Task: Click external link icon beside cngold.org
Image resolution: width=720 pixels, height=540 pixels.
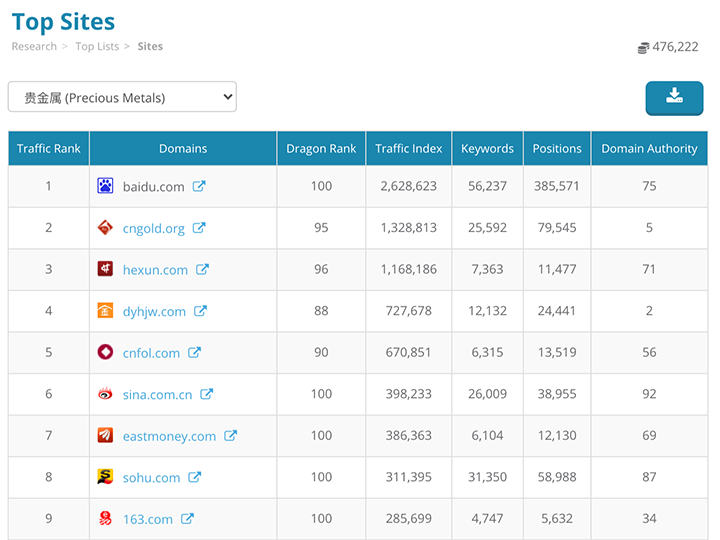Action: pyautogui.click(x=199, y=228)
